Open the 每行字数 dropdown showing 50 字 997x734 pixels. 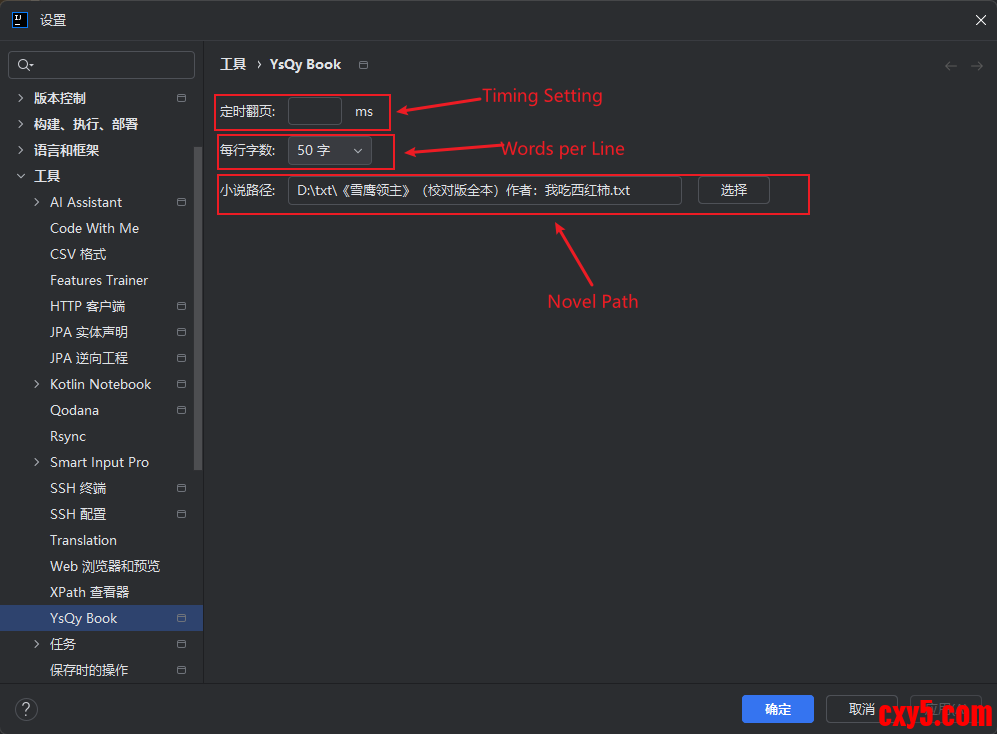[x=329, y=150]
